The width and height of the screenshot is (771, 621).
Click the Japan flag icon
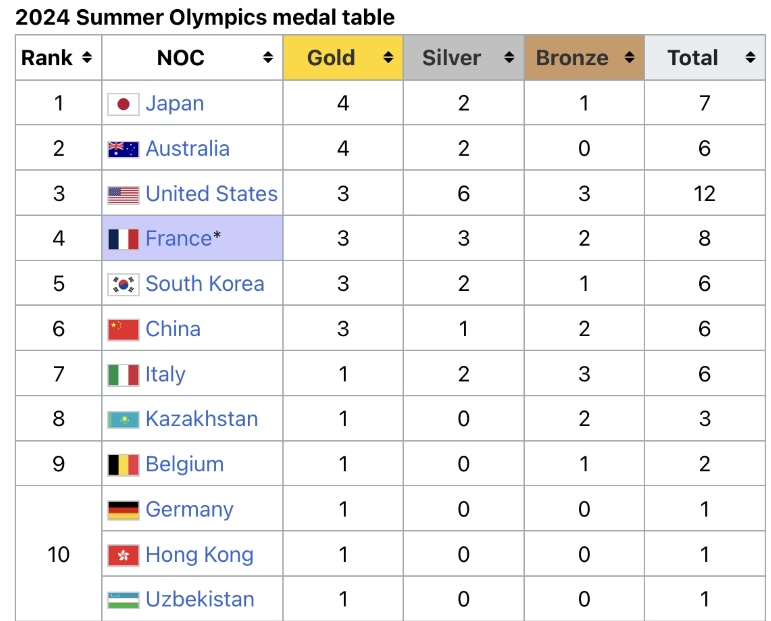click(x=123, y=104)
